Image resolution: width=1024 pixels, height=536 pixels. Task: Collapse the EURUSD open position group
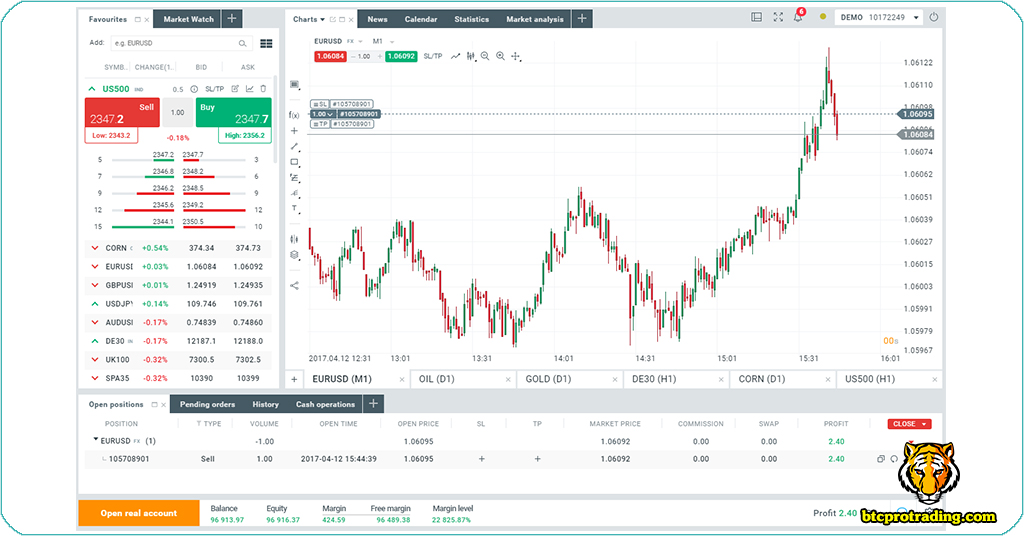[x=95, y=441]
